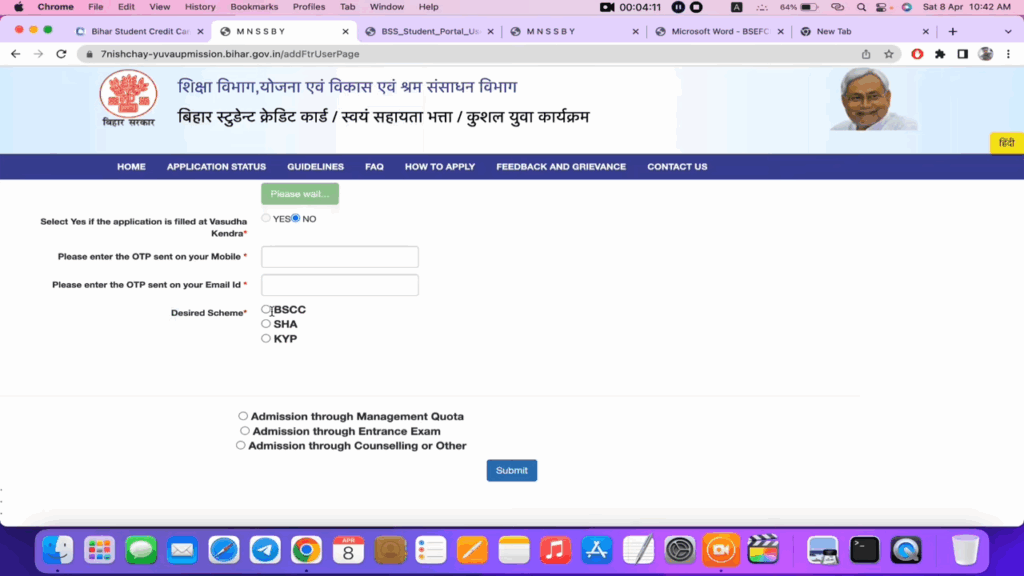
Task: Pause the screen recording in menu bar
Action: [x=679, y=7]
